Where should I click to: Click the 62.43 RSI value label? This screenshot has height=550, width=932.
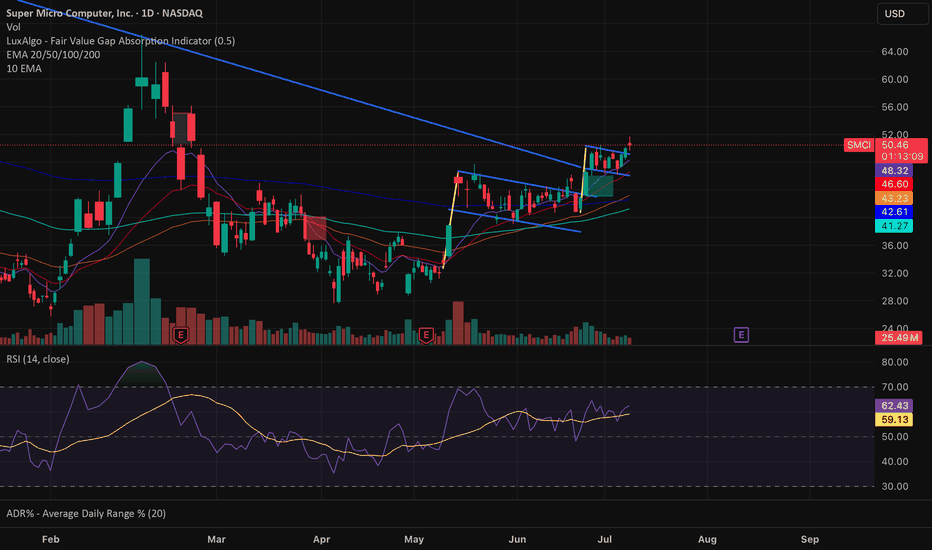(894, 406)
